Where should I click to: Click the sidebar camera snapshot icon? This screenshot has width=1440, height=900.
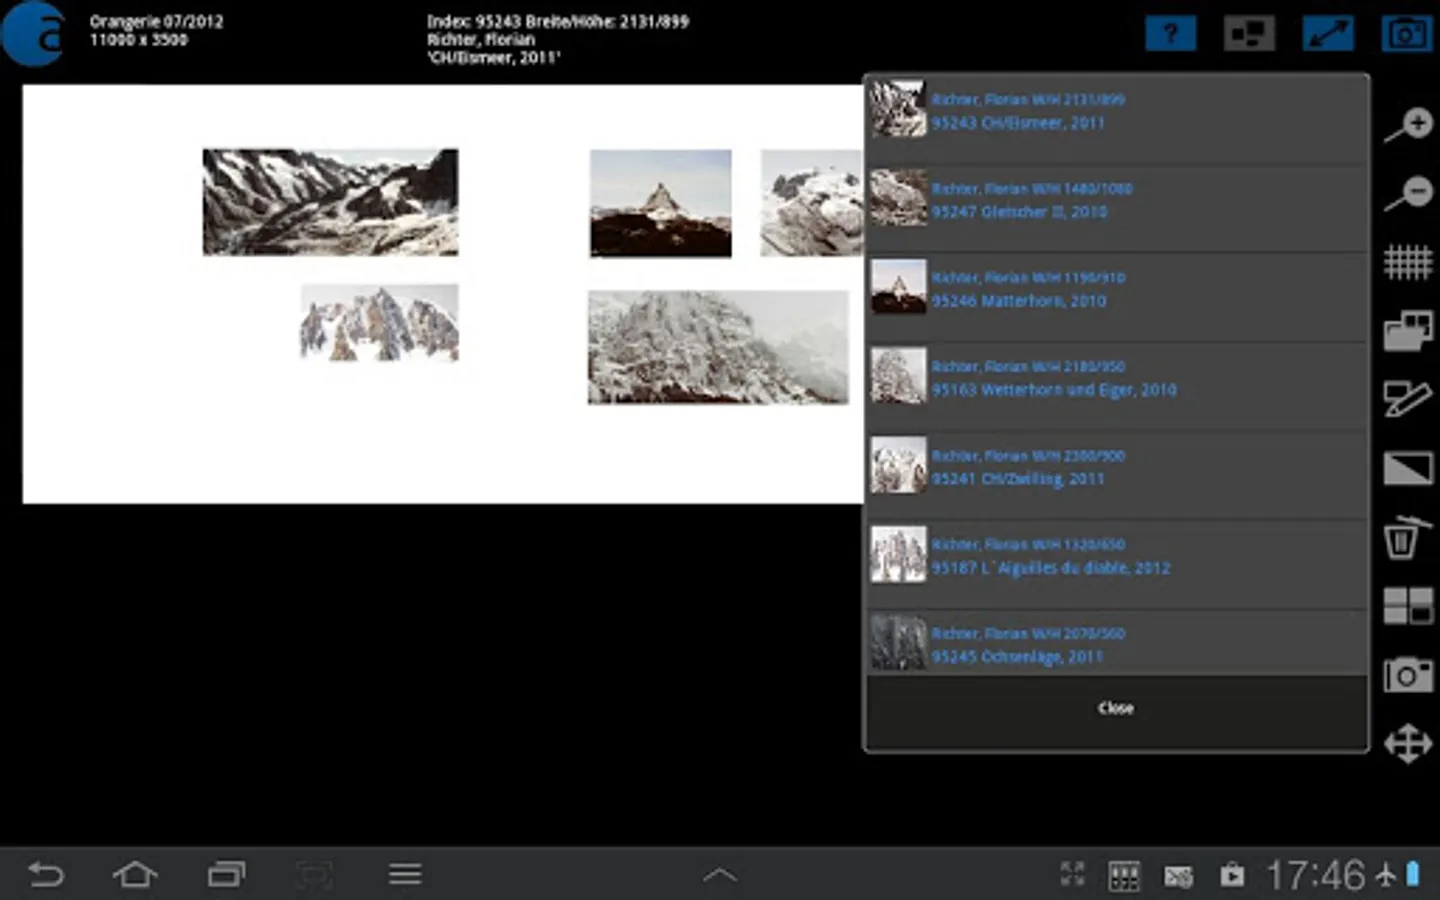[x=1407, y=675]
